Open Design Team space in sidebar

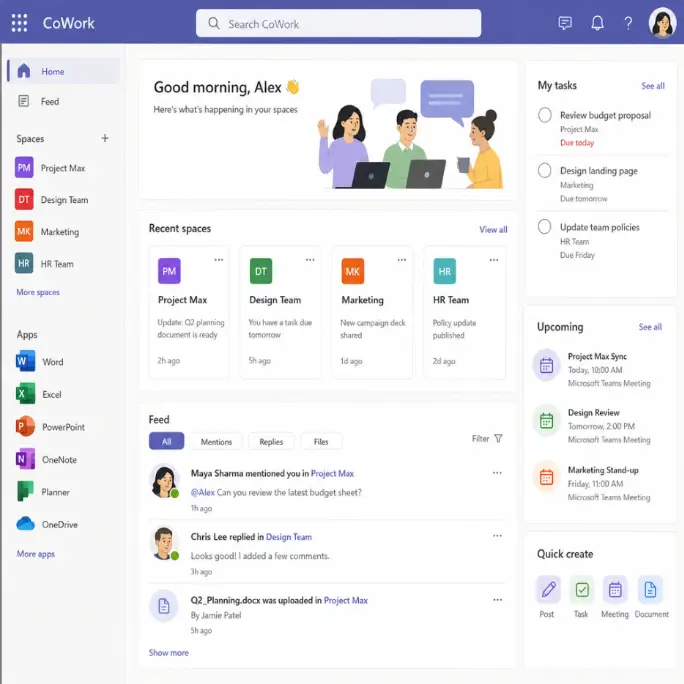coord(51,200)
